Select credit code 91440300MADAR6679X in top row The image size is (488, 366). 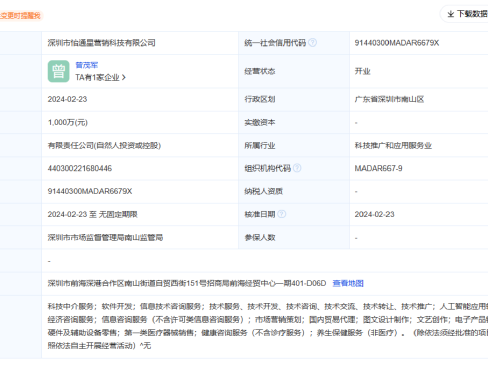coord(397,43)
